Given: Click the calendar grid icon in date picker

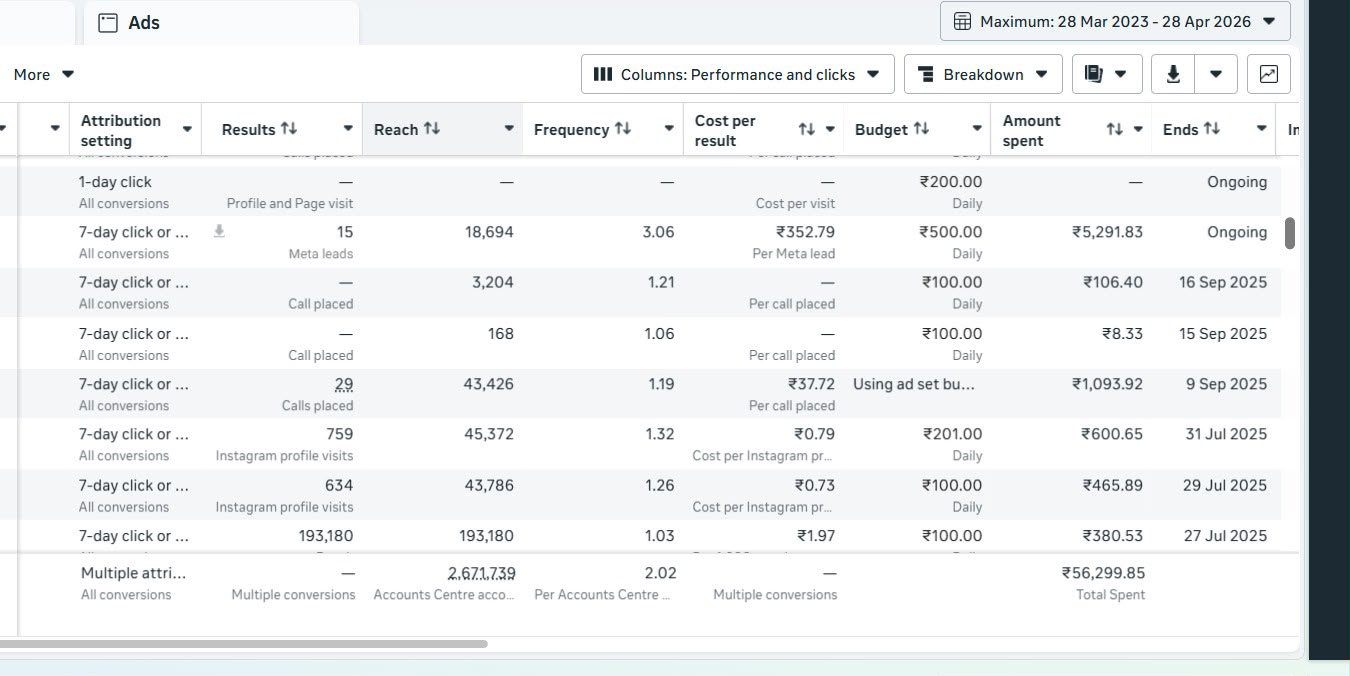Looking at the screenshot, I should (962, 21).
